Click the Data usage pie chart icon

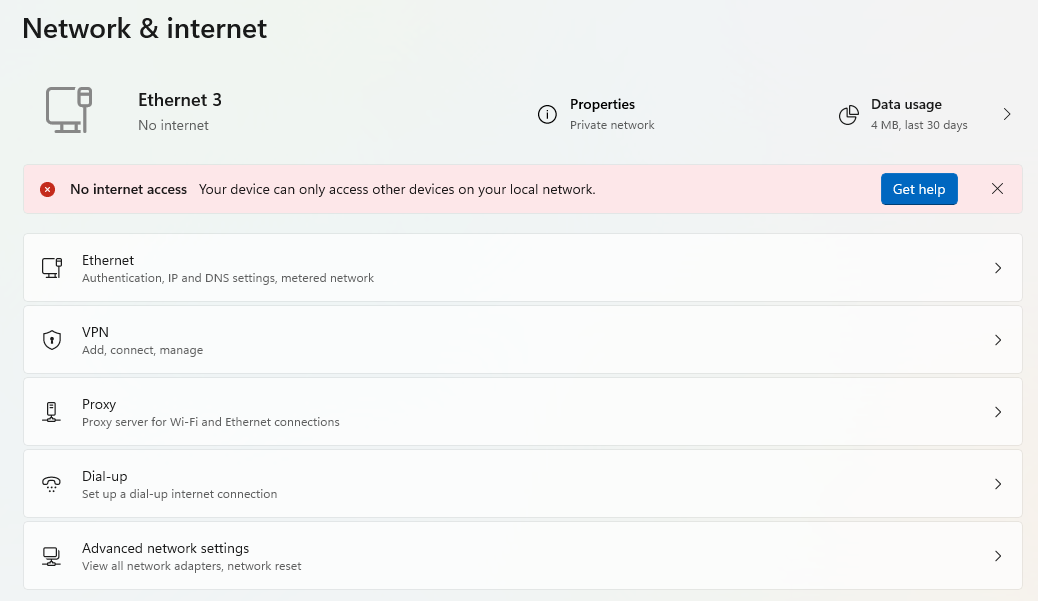(x=849, y=115)
